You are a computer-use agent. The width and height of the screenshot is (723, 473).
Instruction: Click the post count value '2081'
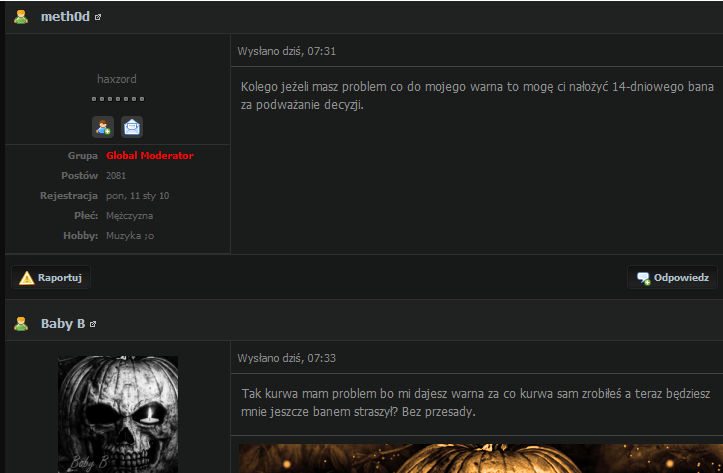[116, 176]
